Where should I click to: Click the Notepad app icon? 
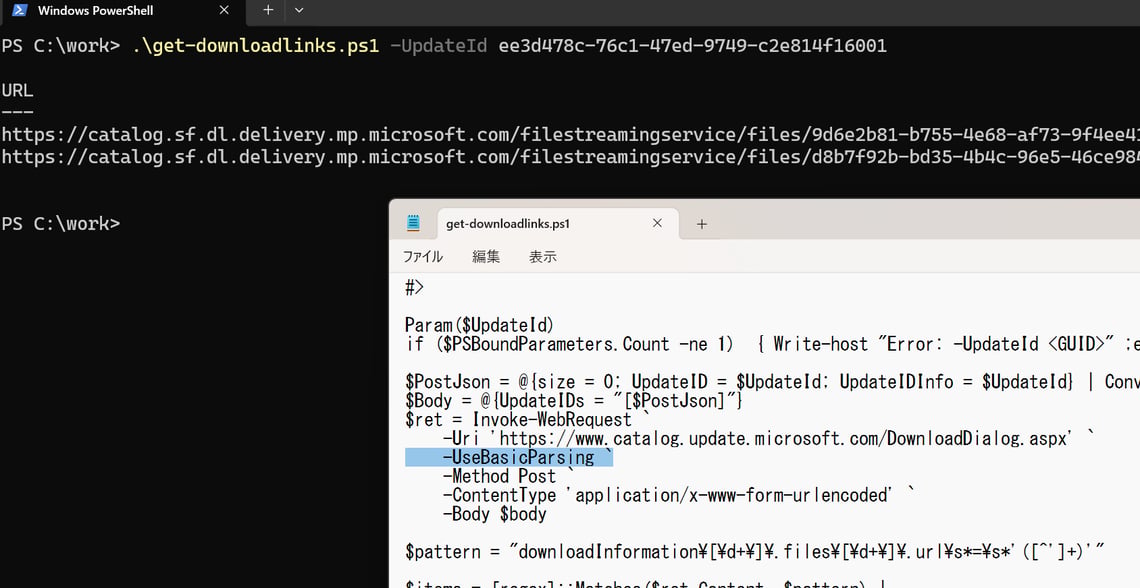tap(414, 223)
